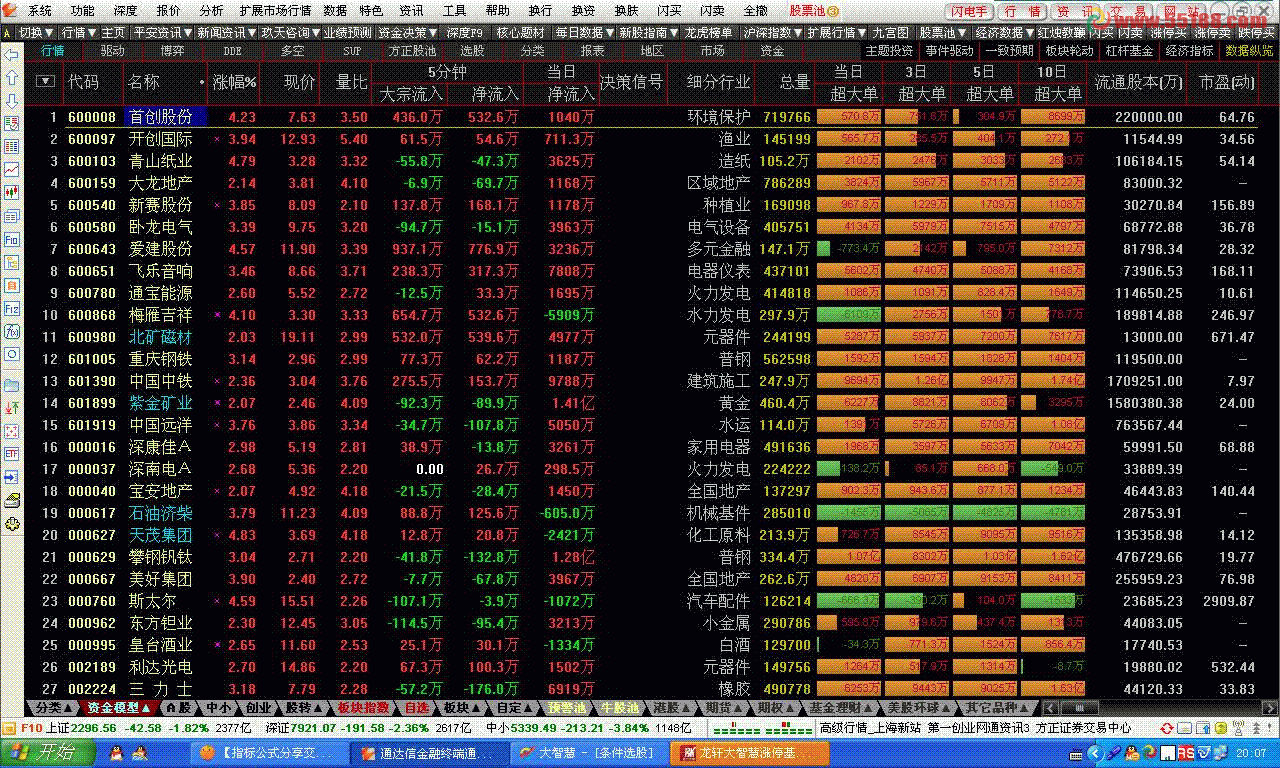The image size is (1280, 768).
Task: Open the folder icon in left sidebar
Action: pyautogui.click(x=11, y=385)
